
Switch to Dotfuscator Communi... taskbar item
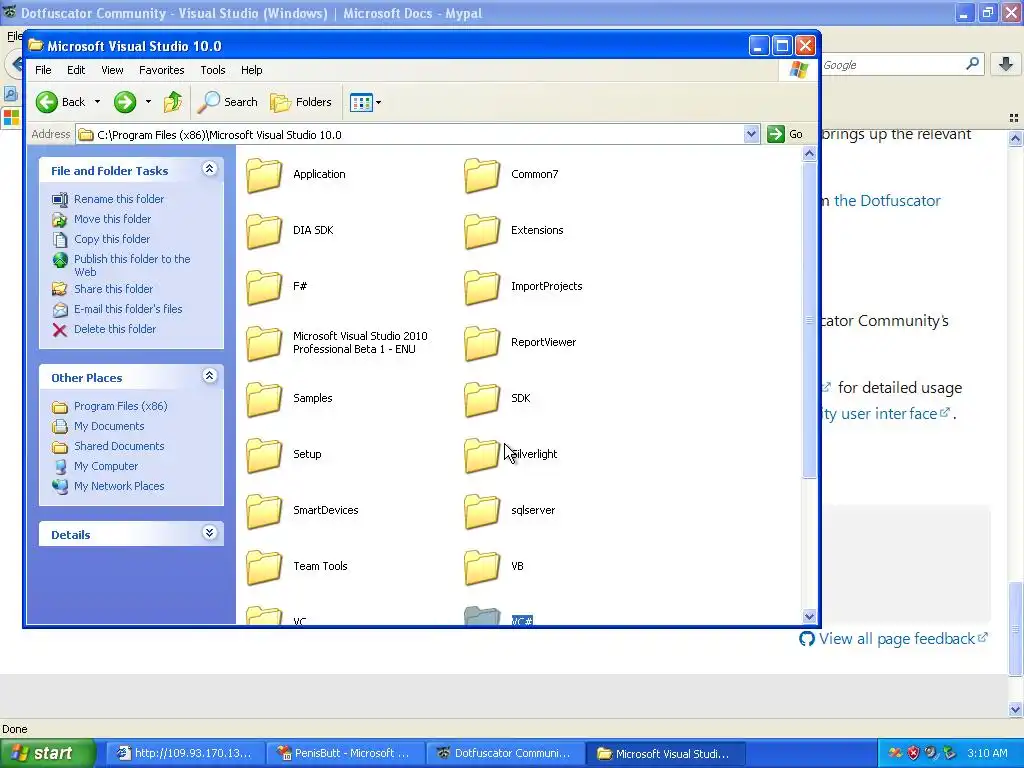504,753
